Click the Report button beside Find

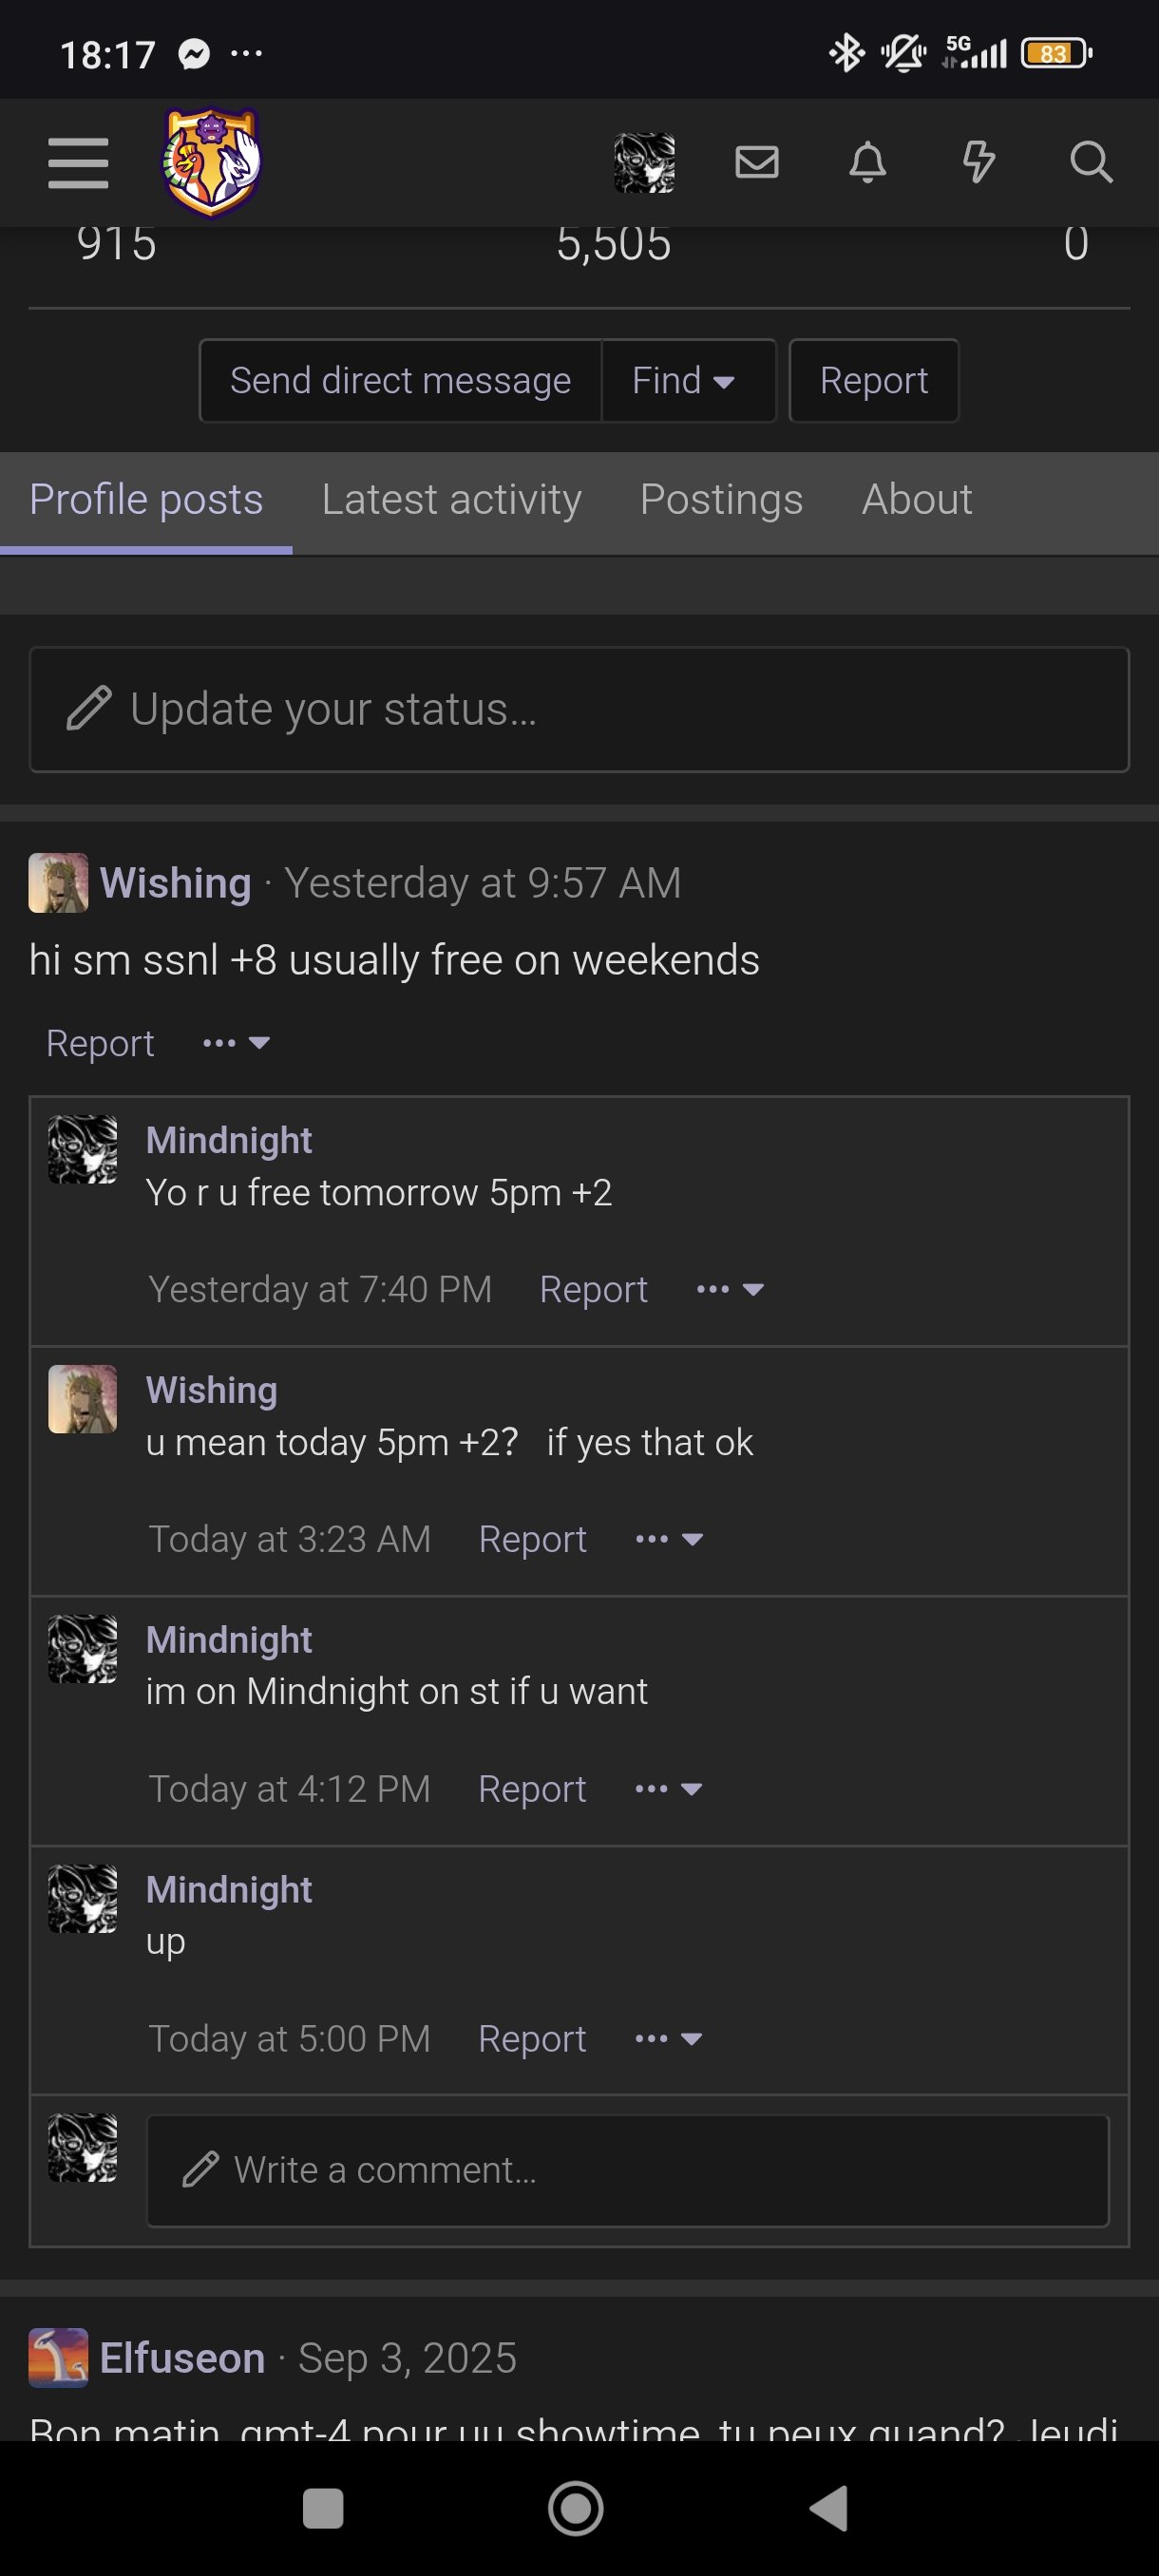[874, 381]
